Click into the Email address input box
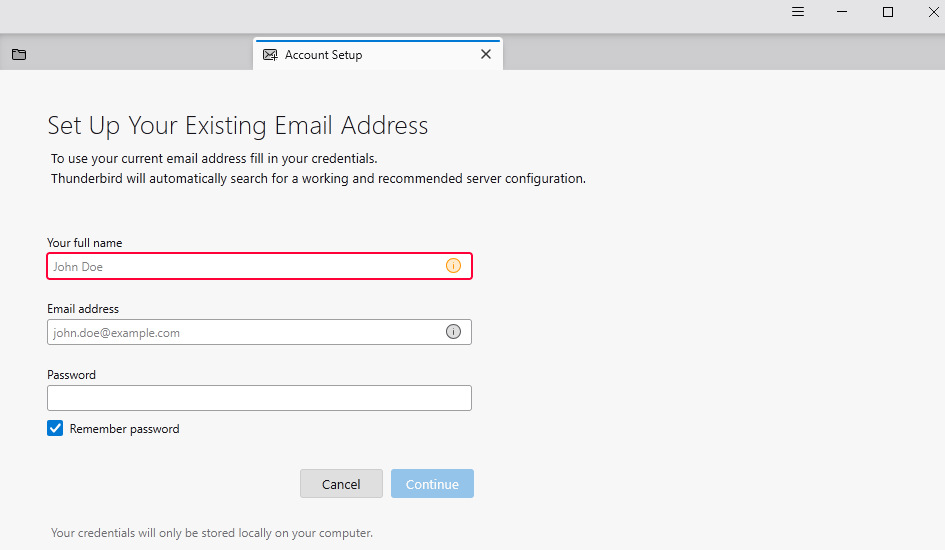This screenshot has width=945, height=550. pyautogui.click(x=240, y=332)
